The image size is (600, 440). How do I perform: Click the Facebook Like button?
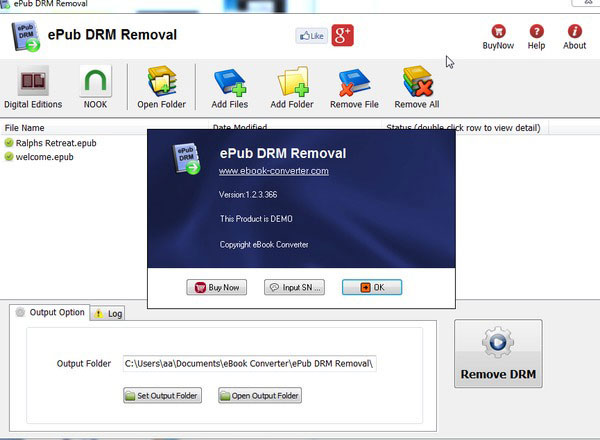tap(311, 36)
